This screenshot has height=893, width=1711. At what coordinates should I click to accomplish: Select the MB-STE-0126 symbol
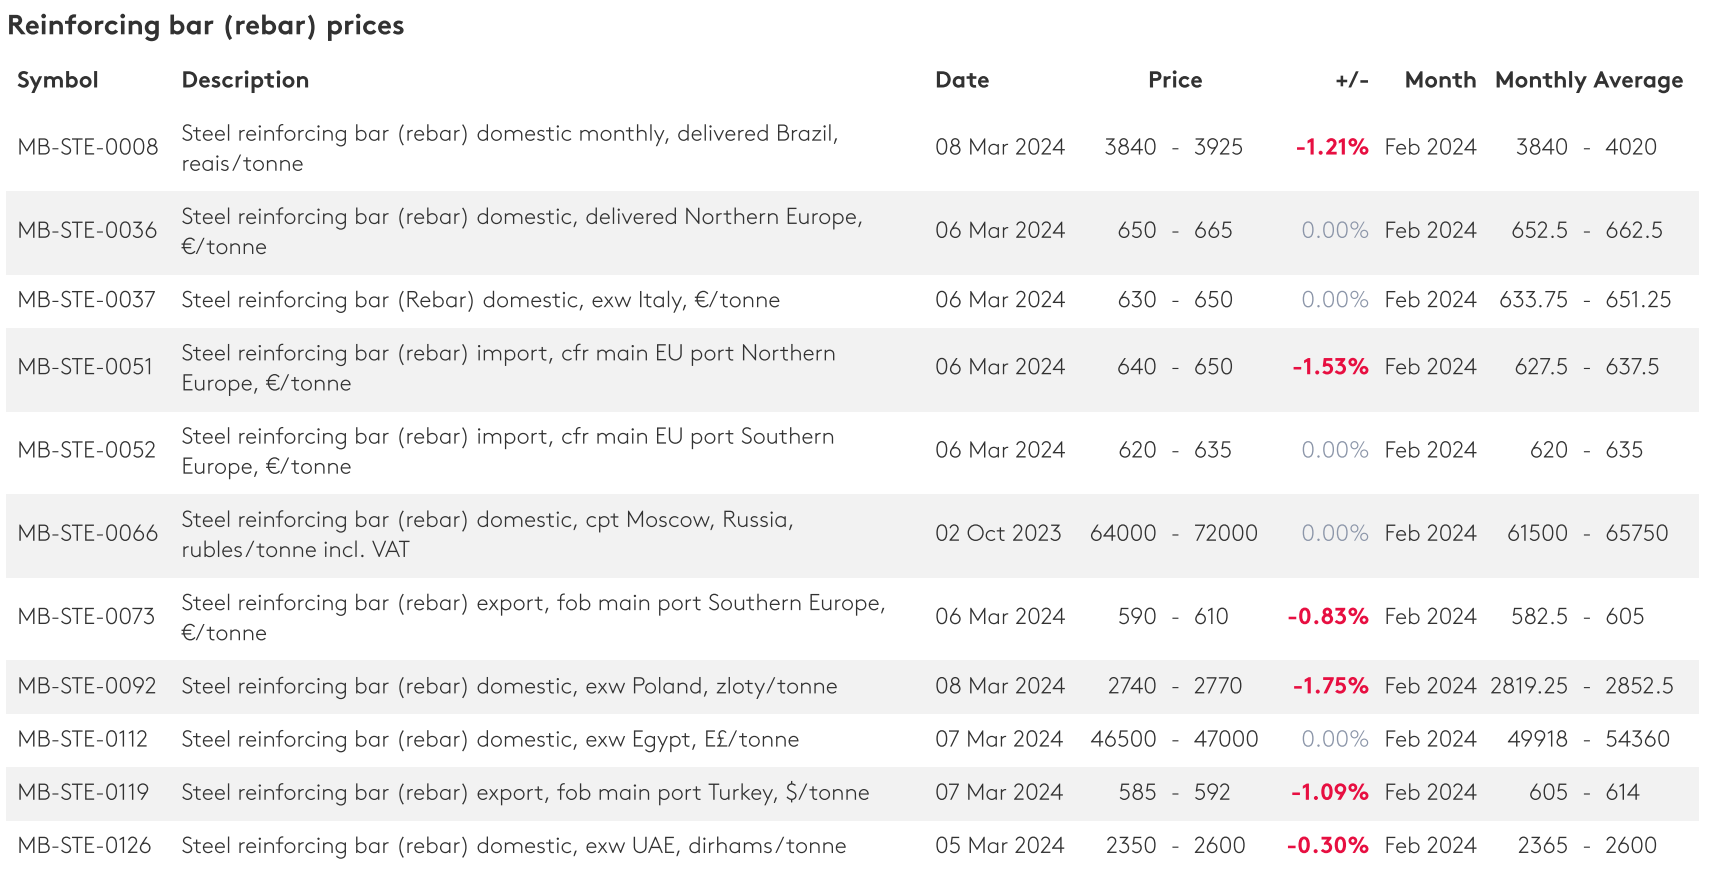point(85,846)
